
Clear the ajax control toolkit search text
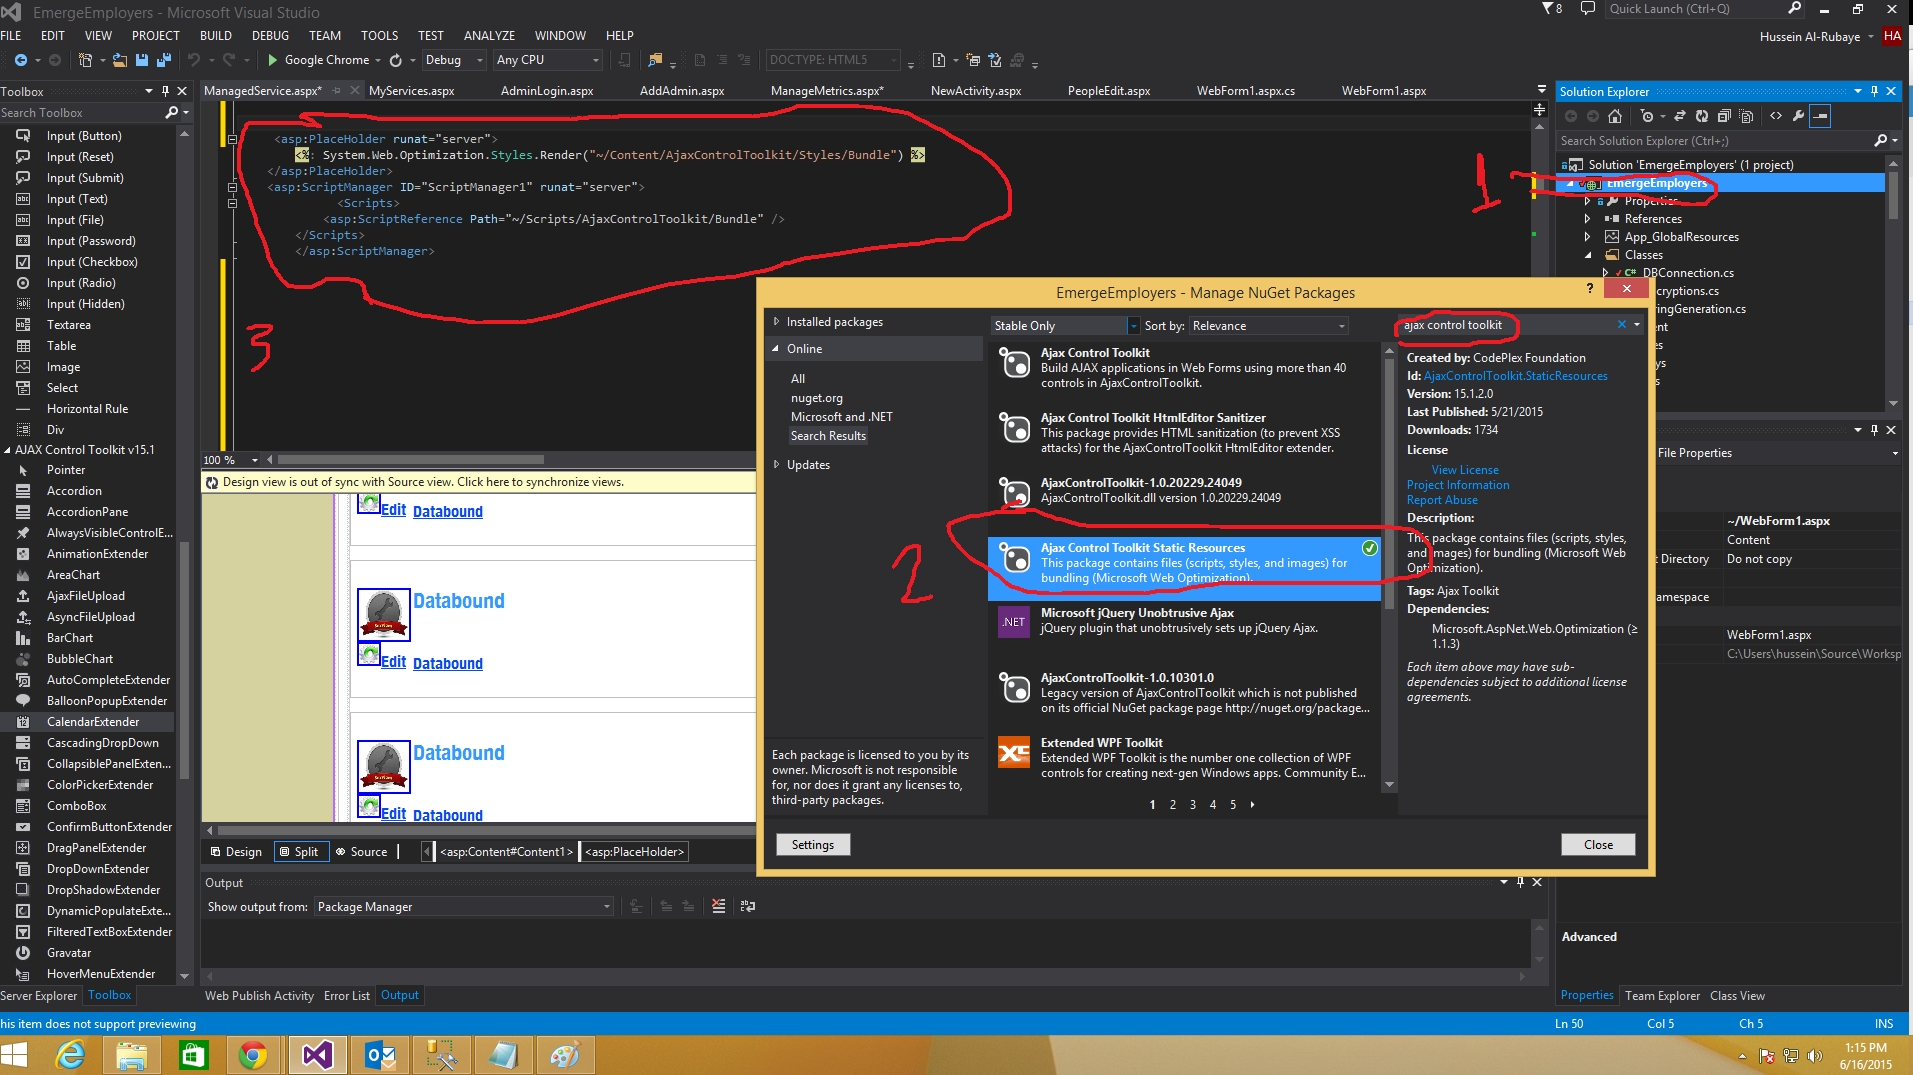coord(1621,325)
